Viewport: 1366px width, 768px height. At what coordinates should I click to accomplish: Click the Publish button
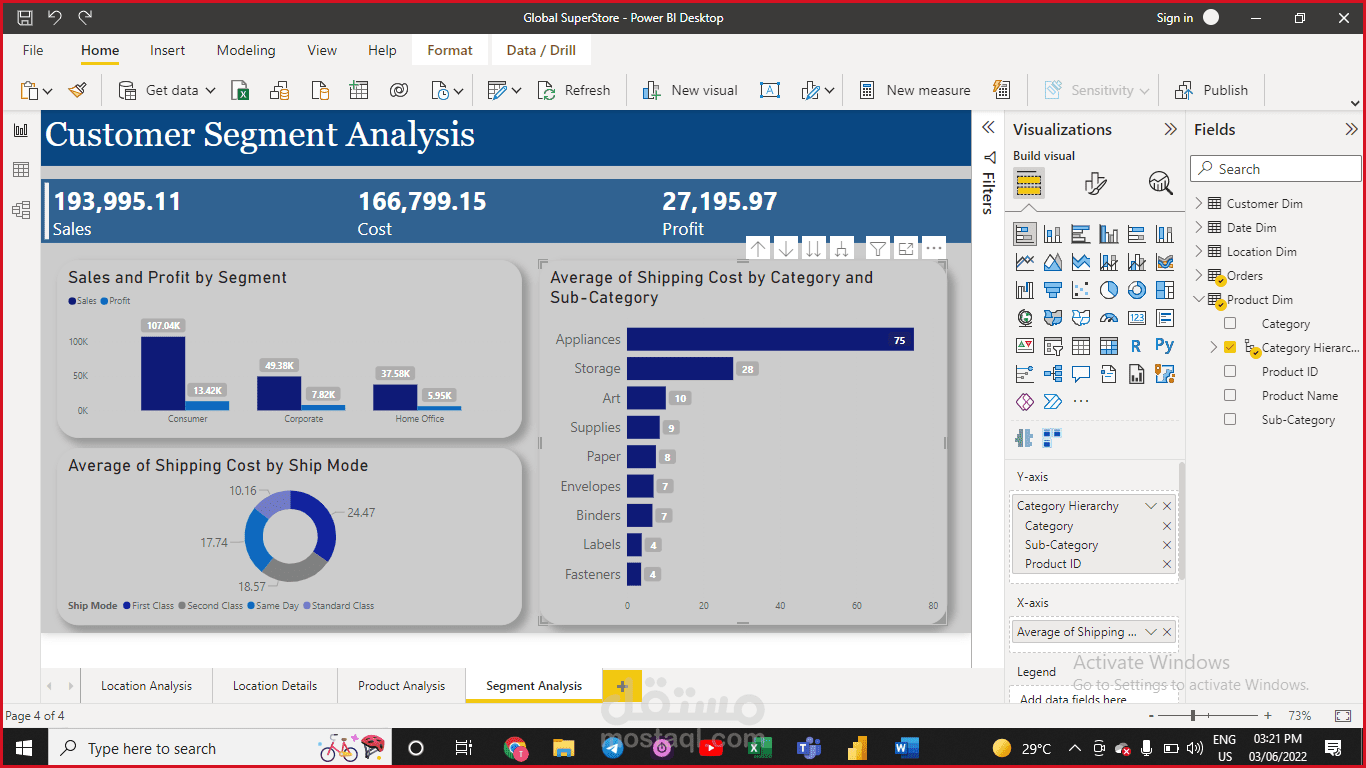coord(1211,90)
